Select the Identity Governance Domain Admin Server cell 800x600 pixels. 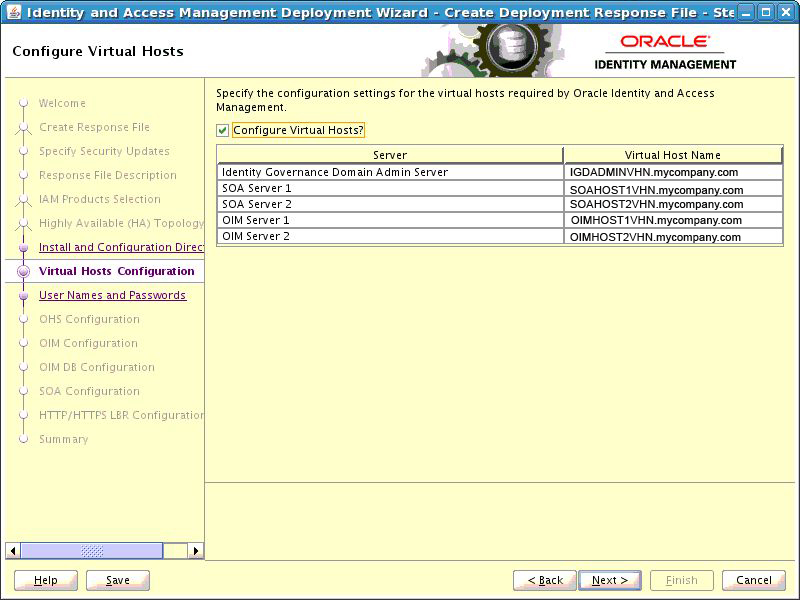point(390,172)
